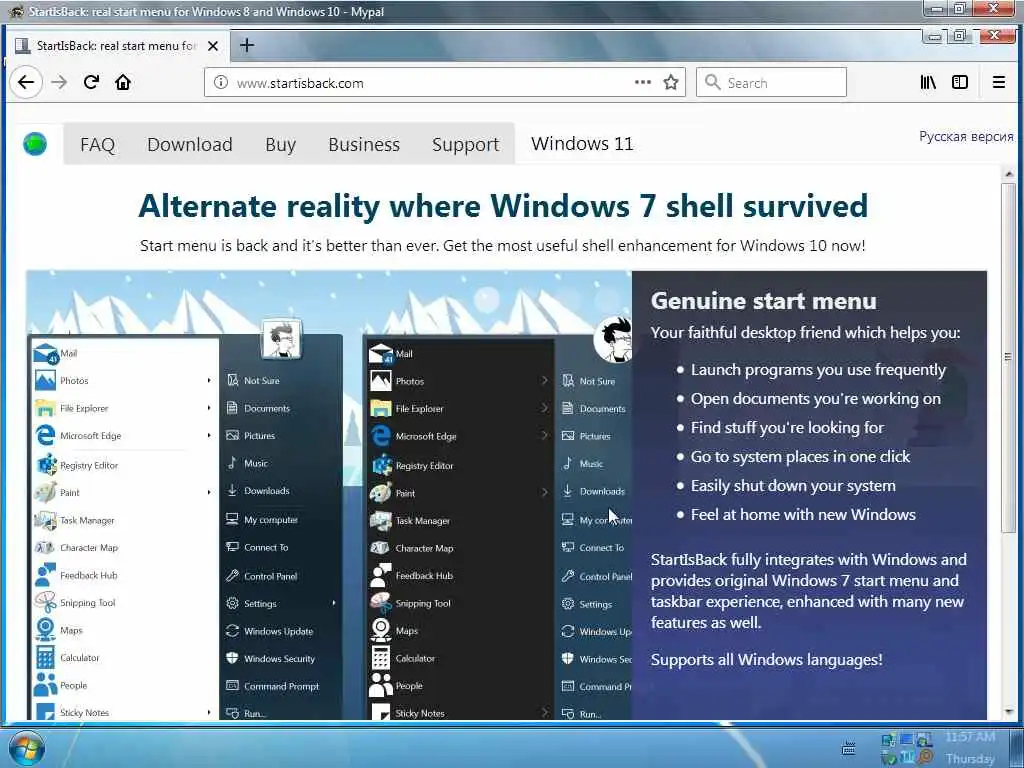Screen dimensions: 1024x768
Task: Click the taskbar clock
Action: (970, 748)
